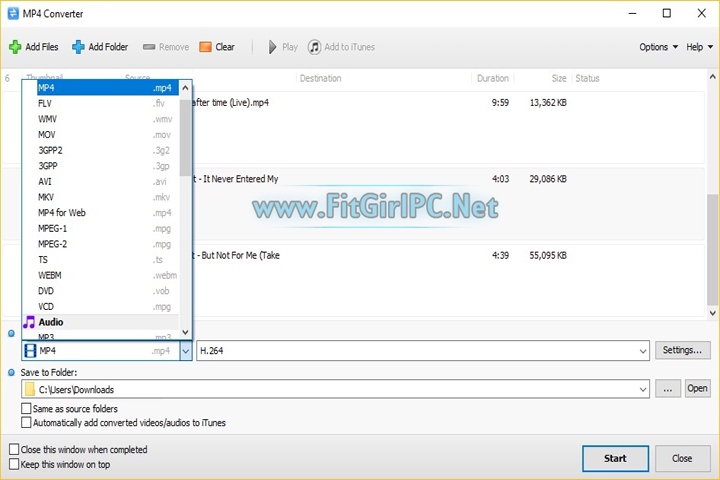This screenshot has height=480, width=720.
Task: Expand the H.264 codec dropdown
Action: tap(642, 351)
